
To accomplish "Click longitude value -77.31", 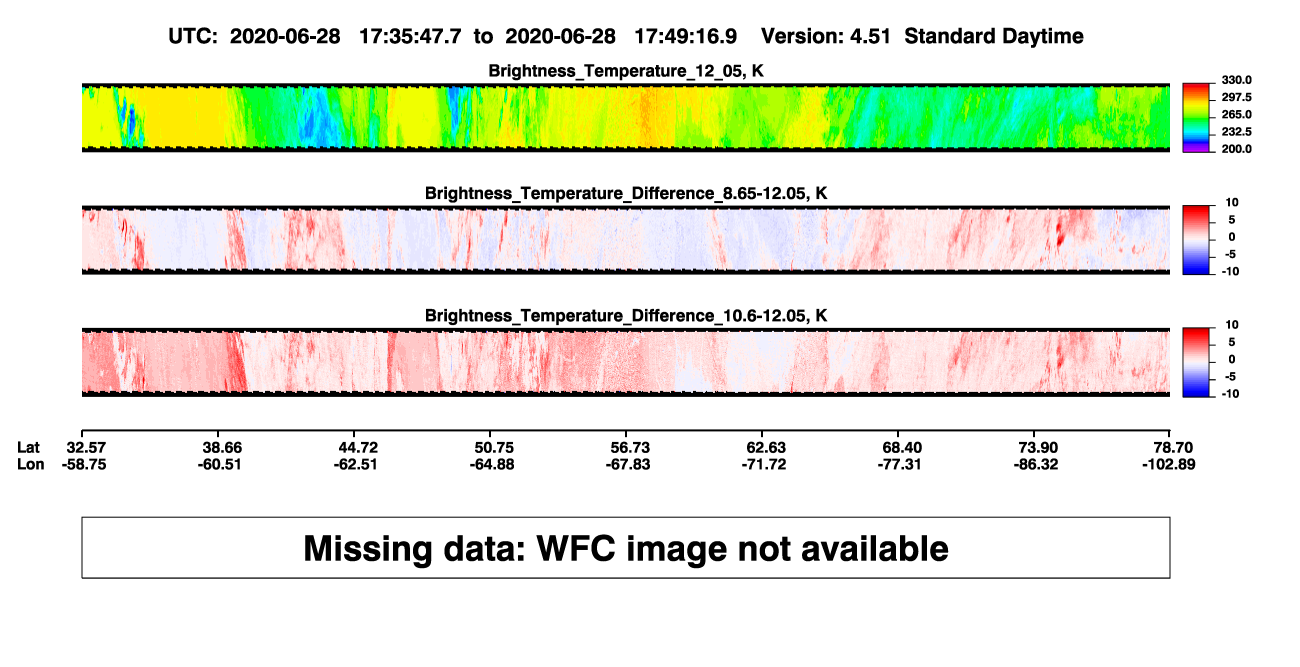I will pyautogui.click(x=901, y=463).
